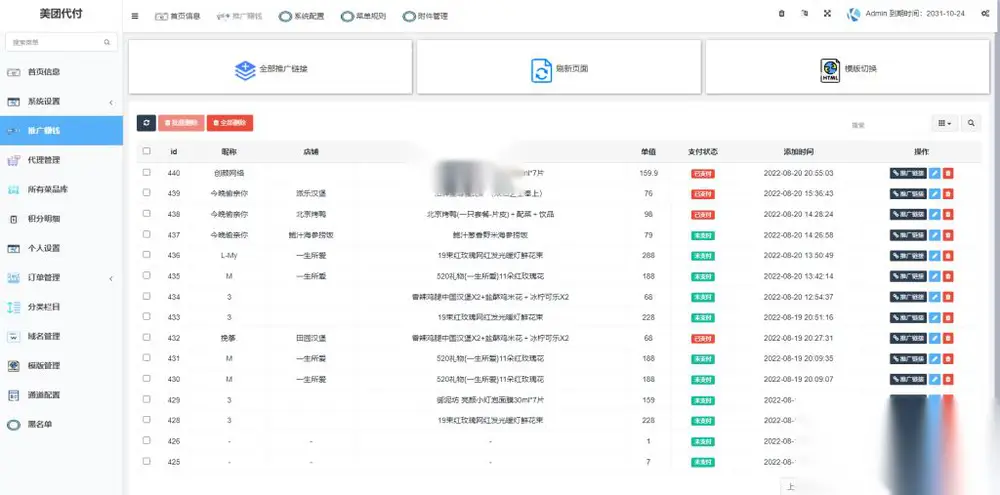
Task: Click the dark refresh icon button above table
Action: pos(147,122)
